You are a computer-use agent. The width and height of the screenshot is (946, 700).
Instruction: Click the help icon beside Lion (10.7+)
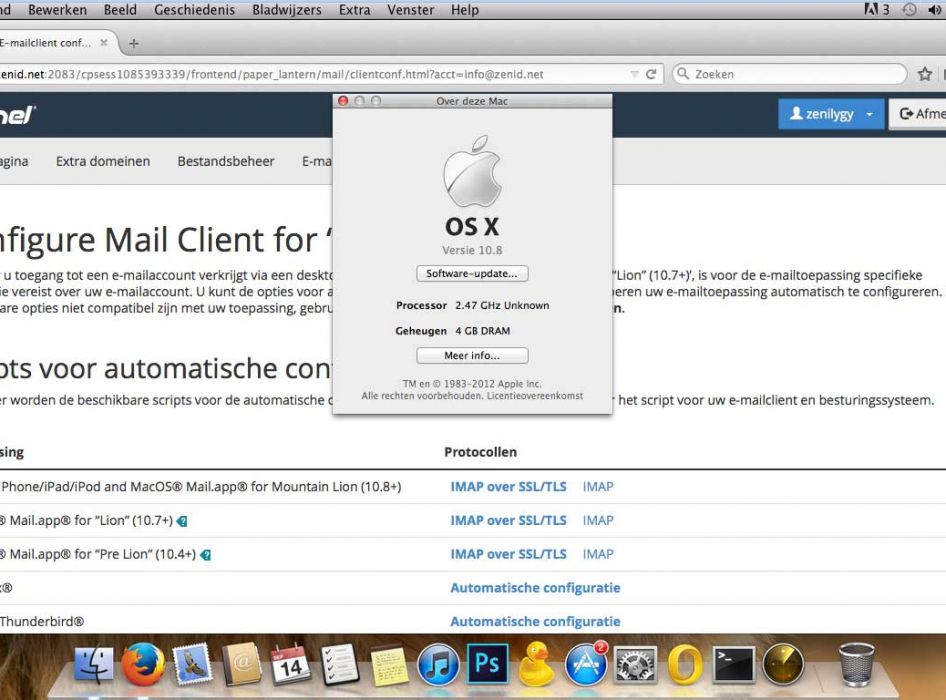tap(182, 521)
